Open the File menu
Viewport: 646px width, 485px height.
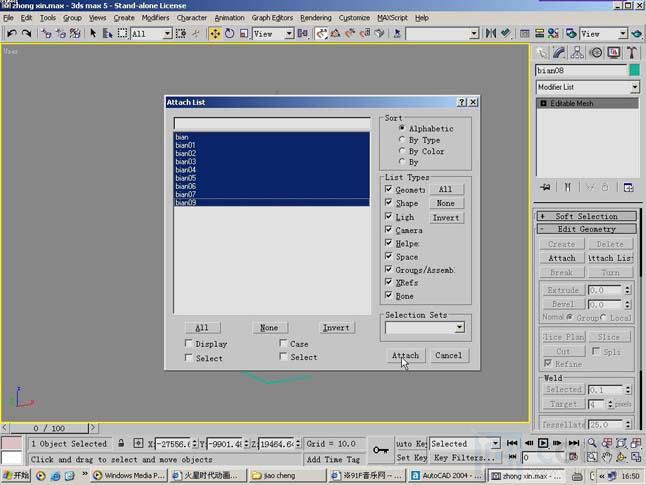pos(8,18)
